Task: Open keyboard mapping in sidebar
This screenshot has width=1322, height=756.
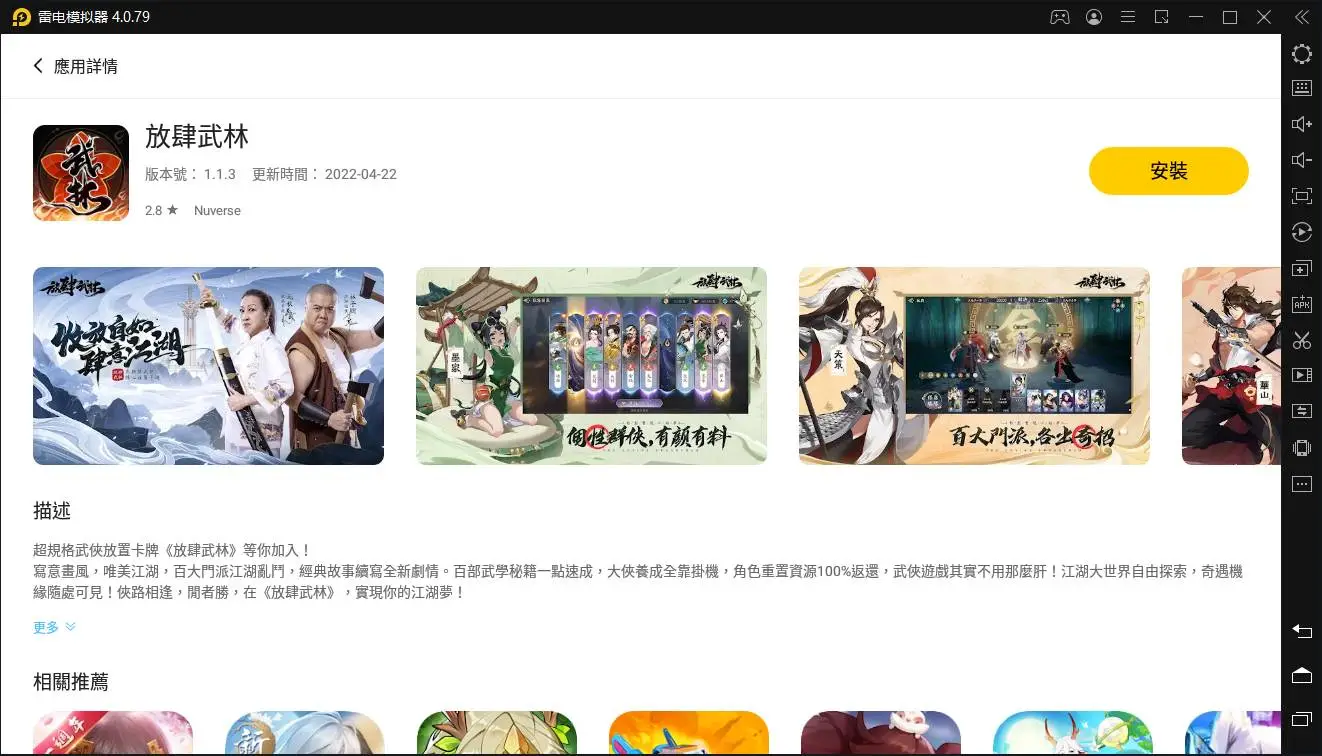Action: coord(1301,88)
